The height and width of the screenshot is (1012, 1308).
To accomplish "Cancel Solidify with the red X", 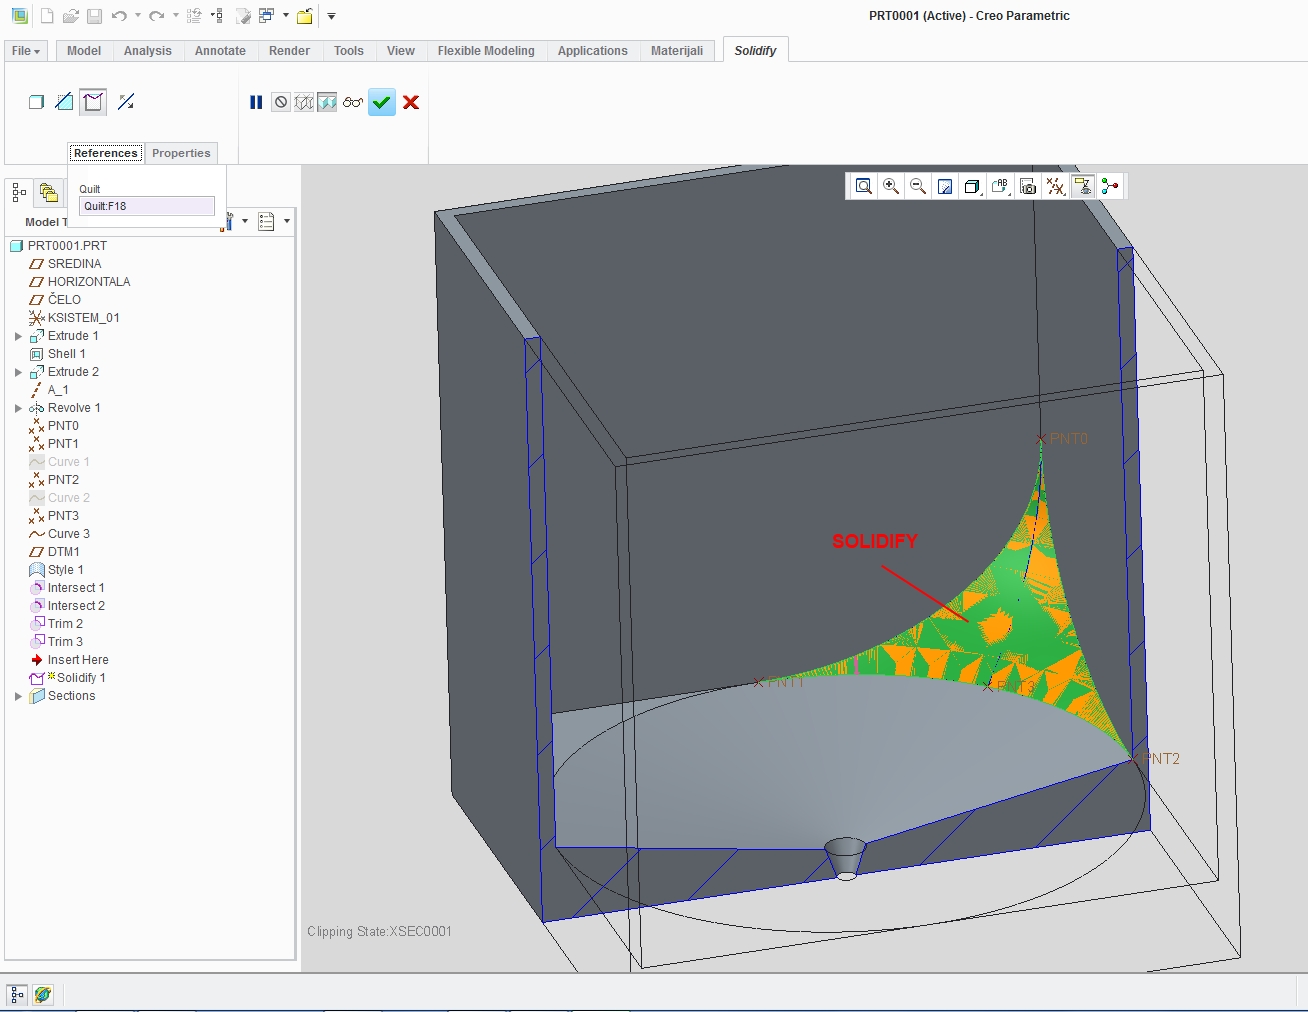I will pos(410,102).
